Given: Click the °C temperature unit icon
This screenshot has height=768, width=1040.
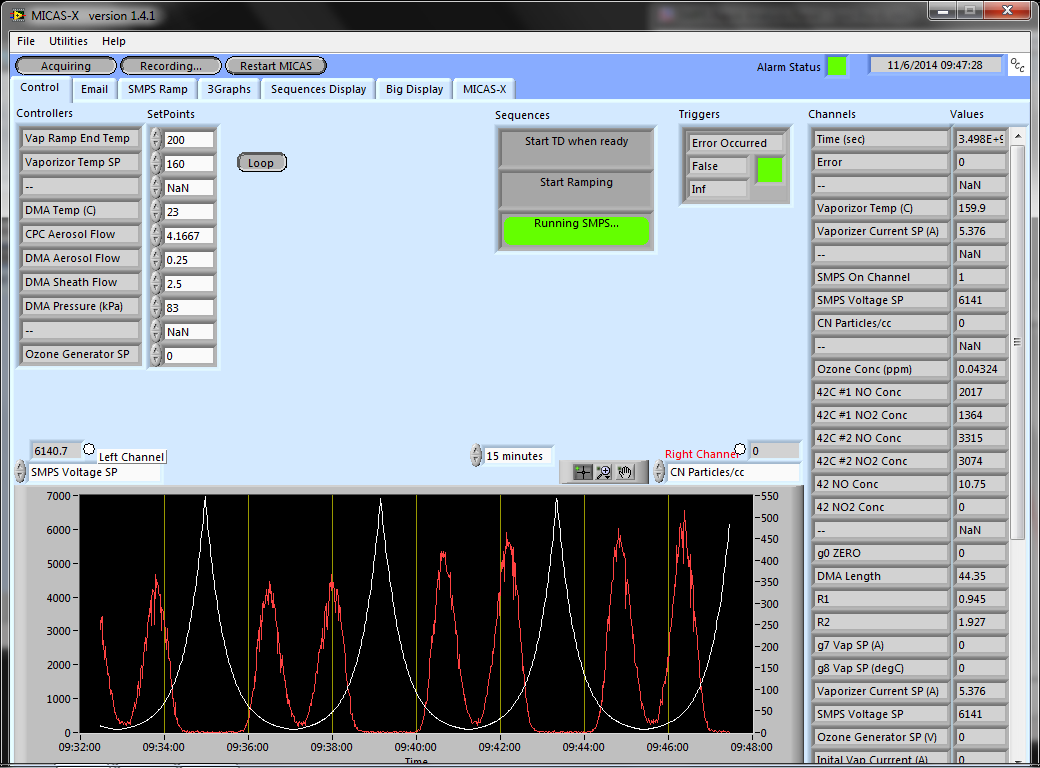Looking at the screenshot, I should [x=1017, y=65].
